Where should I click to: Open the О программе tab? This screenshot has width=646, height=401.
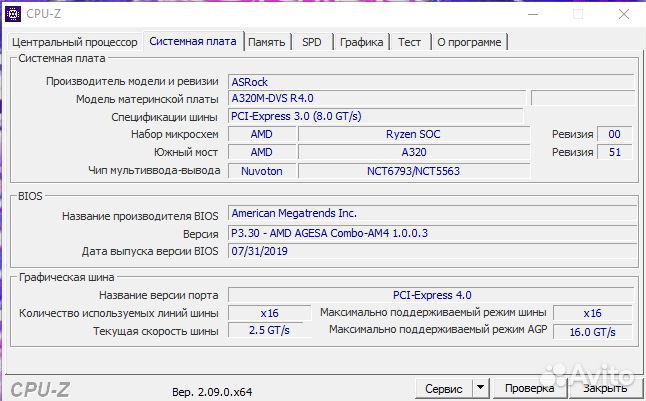coord(469,42)
